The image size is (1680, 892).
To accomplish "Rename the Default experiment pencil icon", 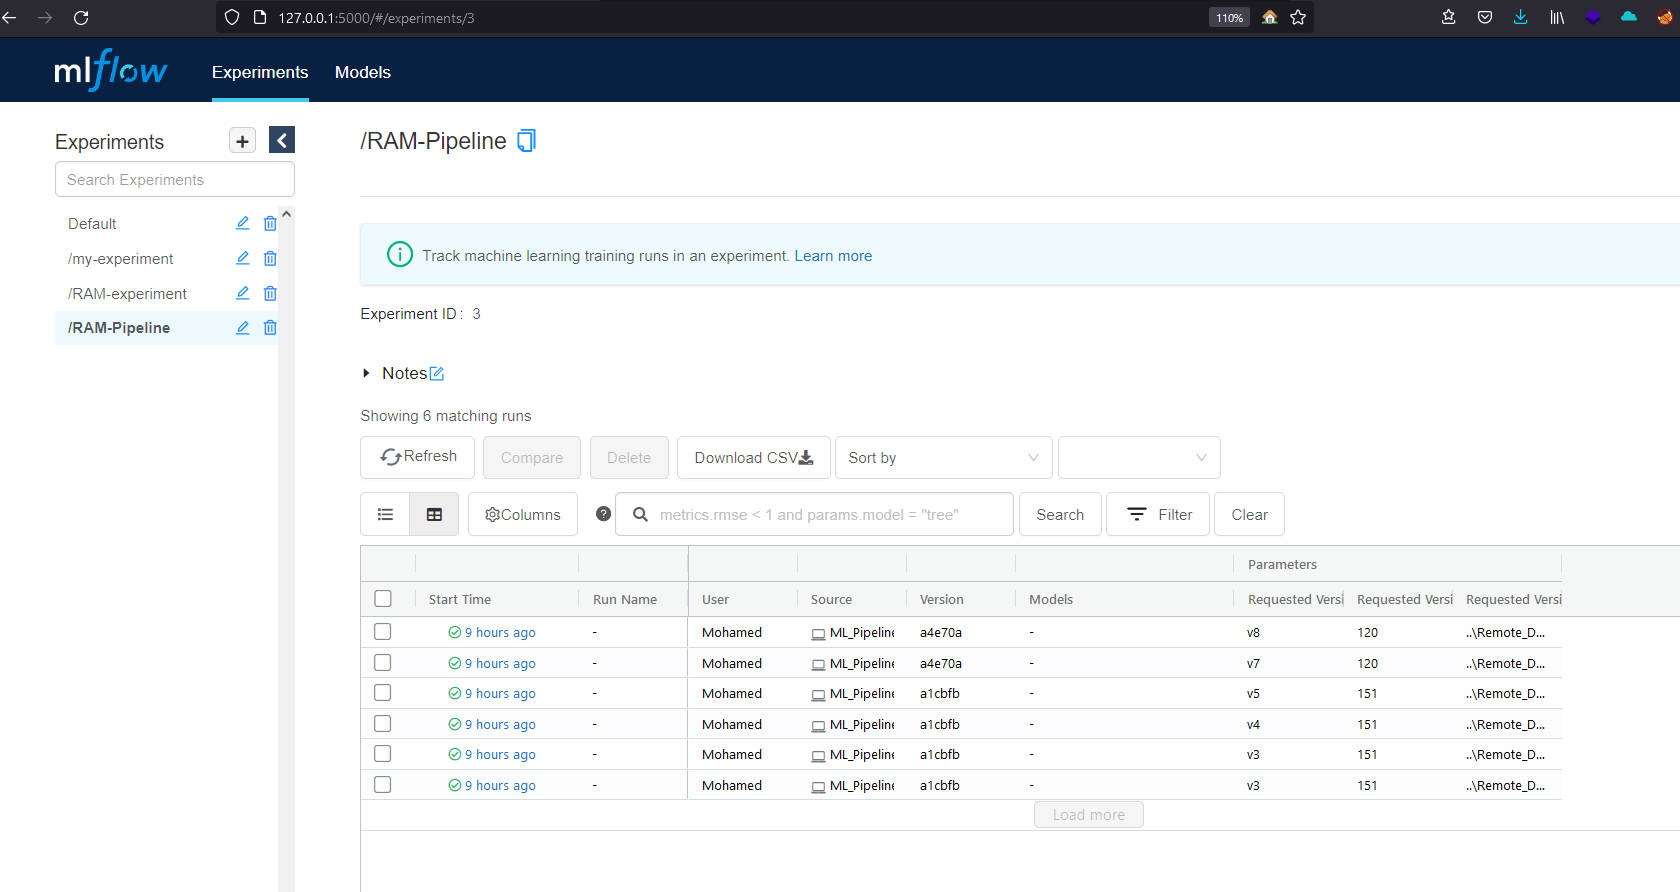I will point(242,223).
